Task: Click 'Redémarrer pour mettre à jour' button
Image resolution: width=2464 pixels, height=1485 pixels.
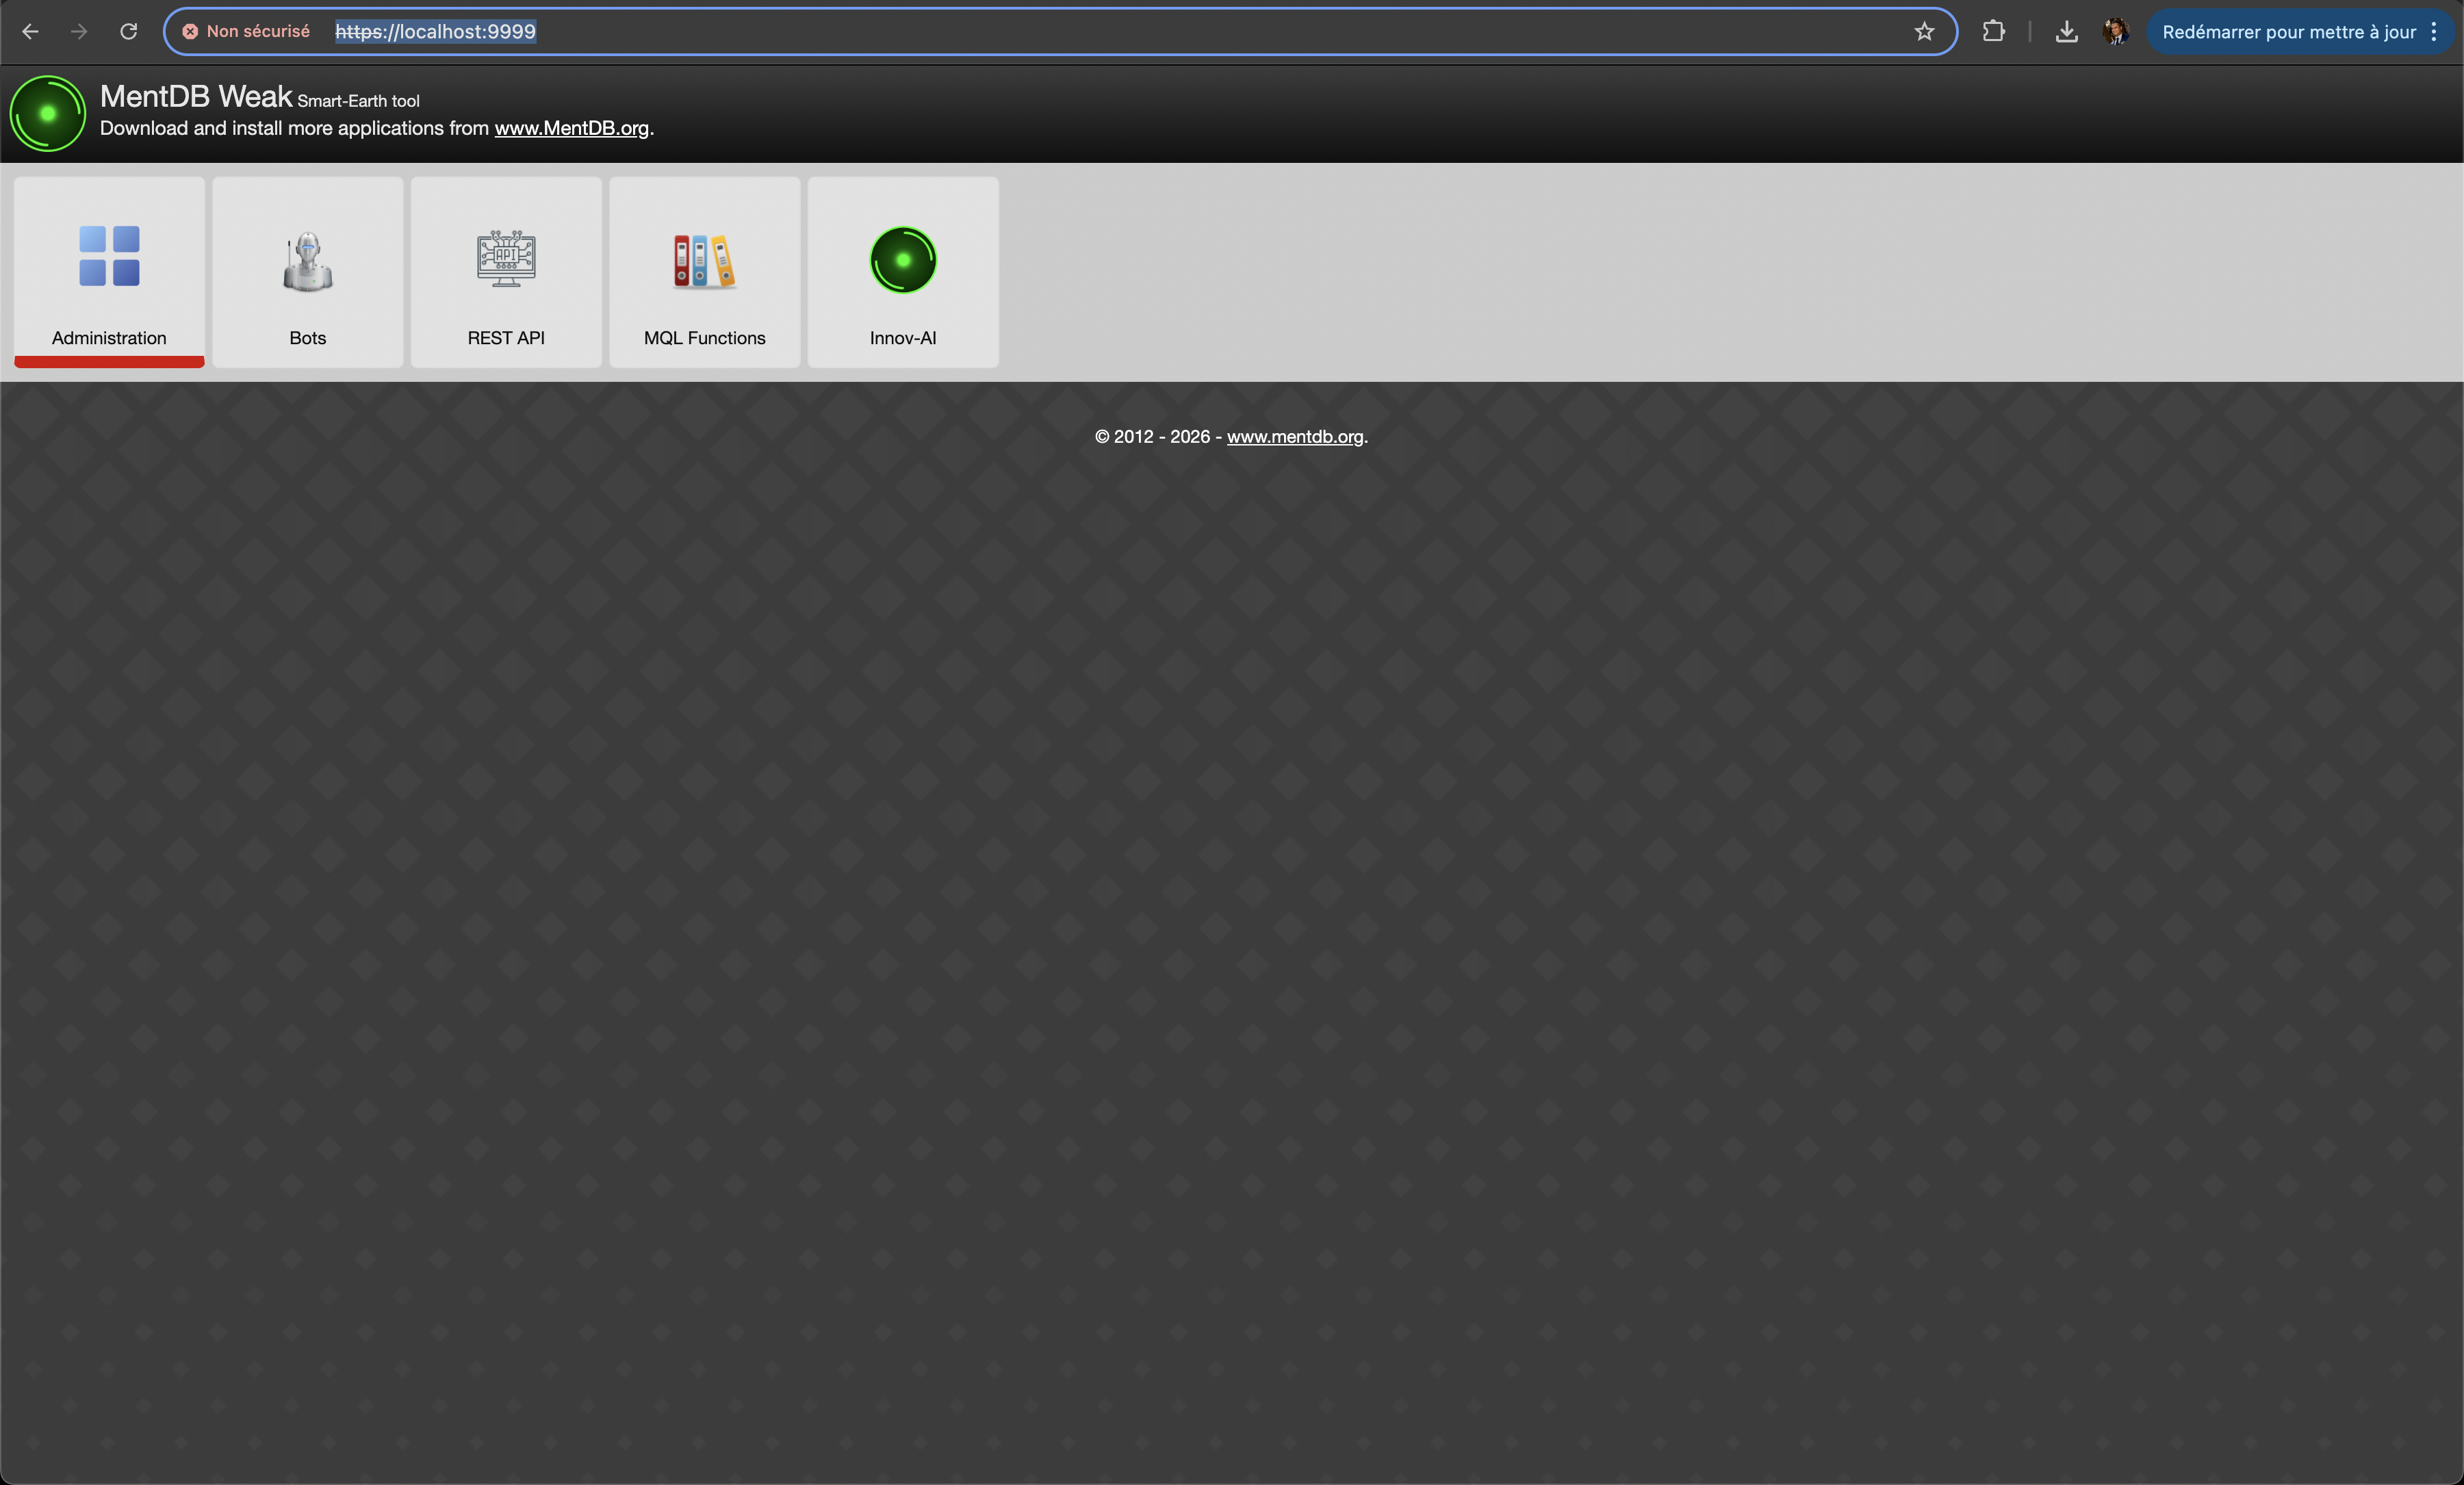Action: pos(2288,32)
